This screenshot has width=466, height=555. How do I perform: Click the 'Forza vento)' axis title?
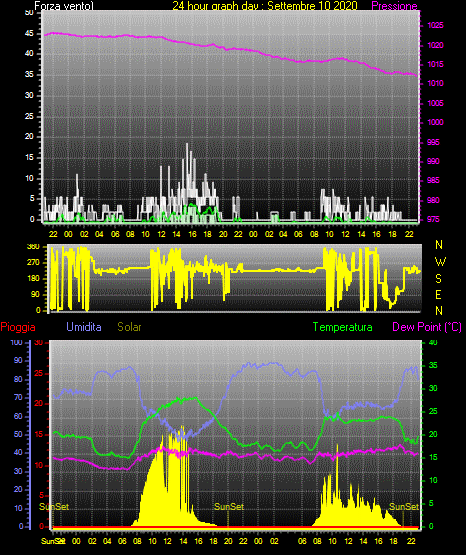64,6
